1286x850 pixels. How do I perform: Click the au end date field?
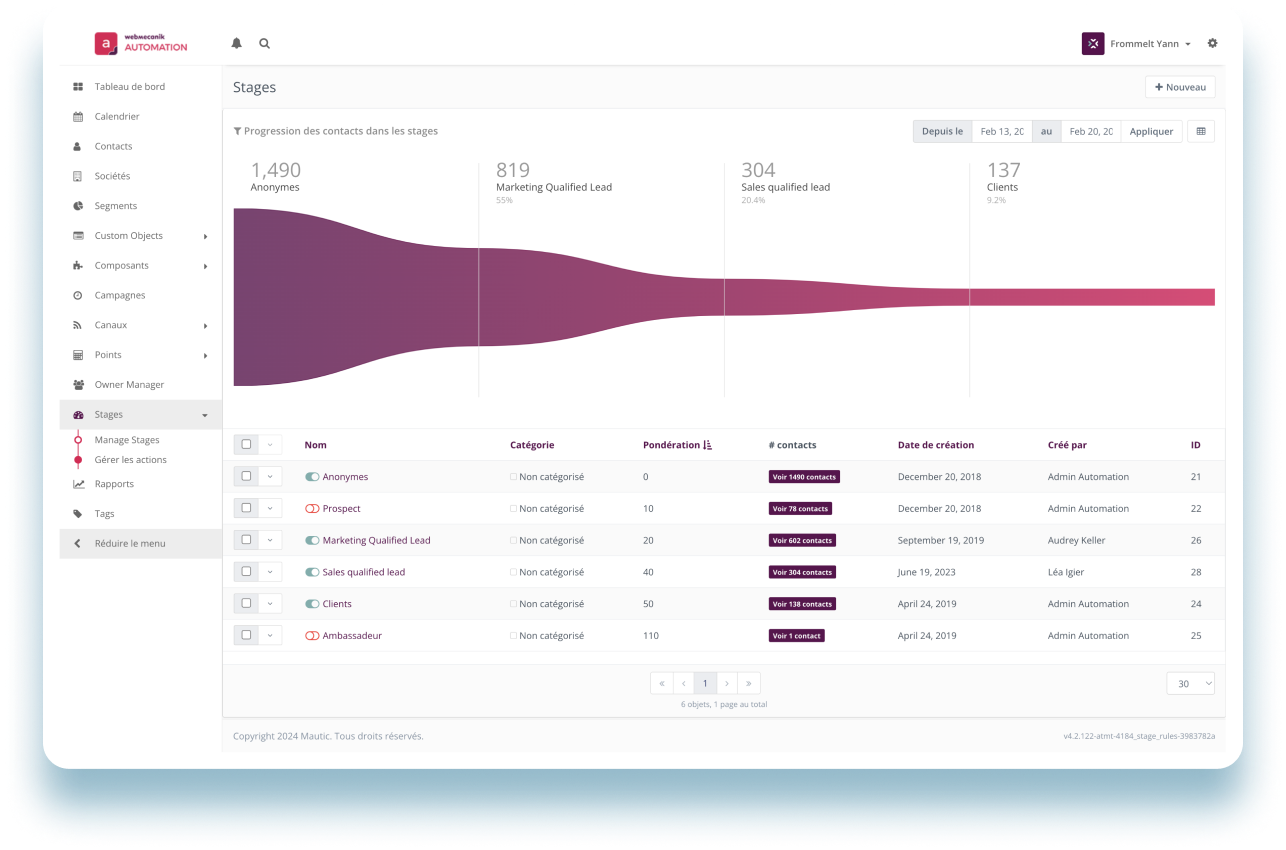[1090, 131]
